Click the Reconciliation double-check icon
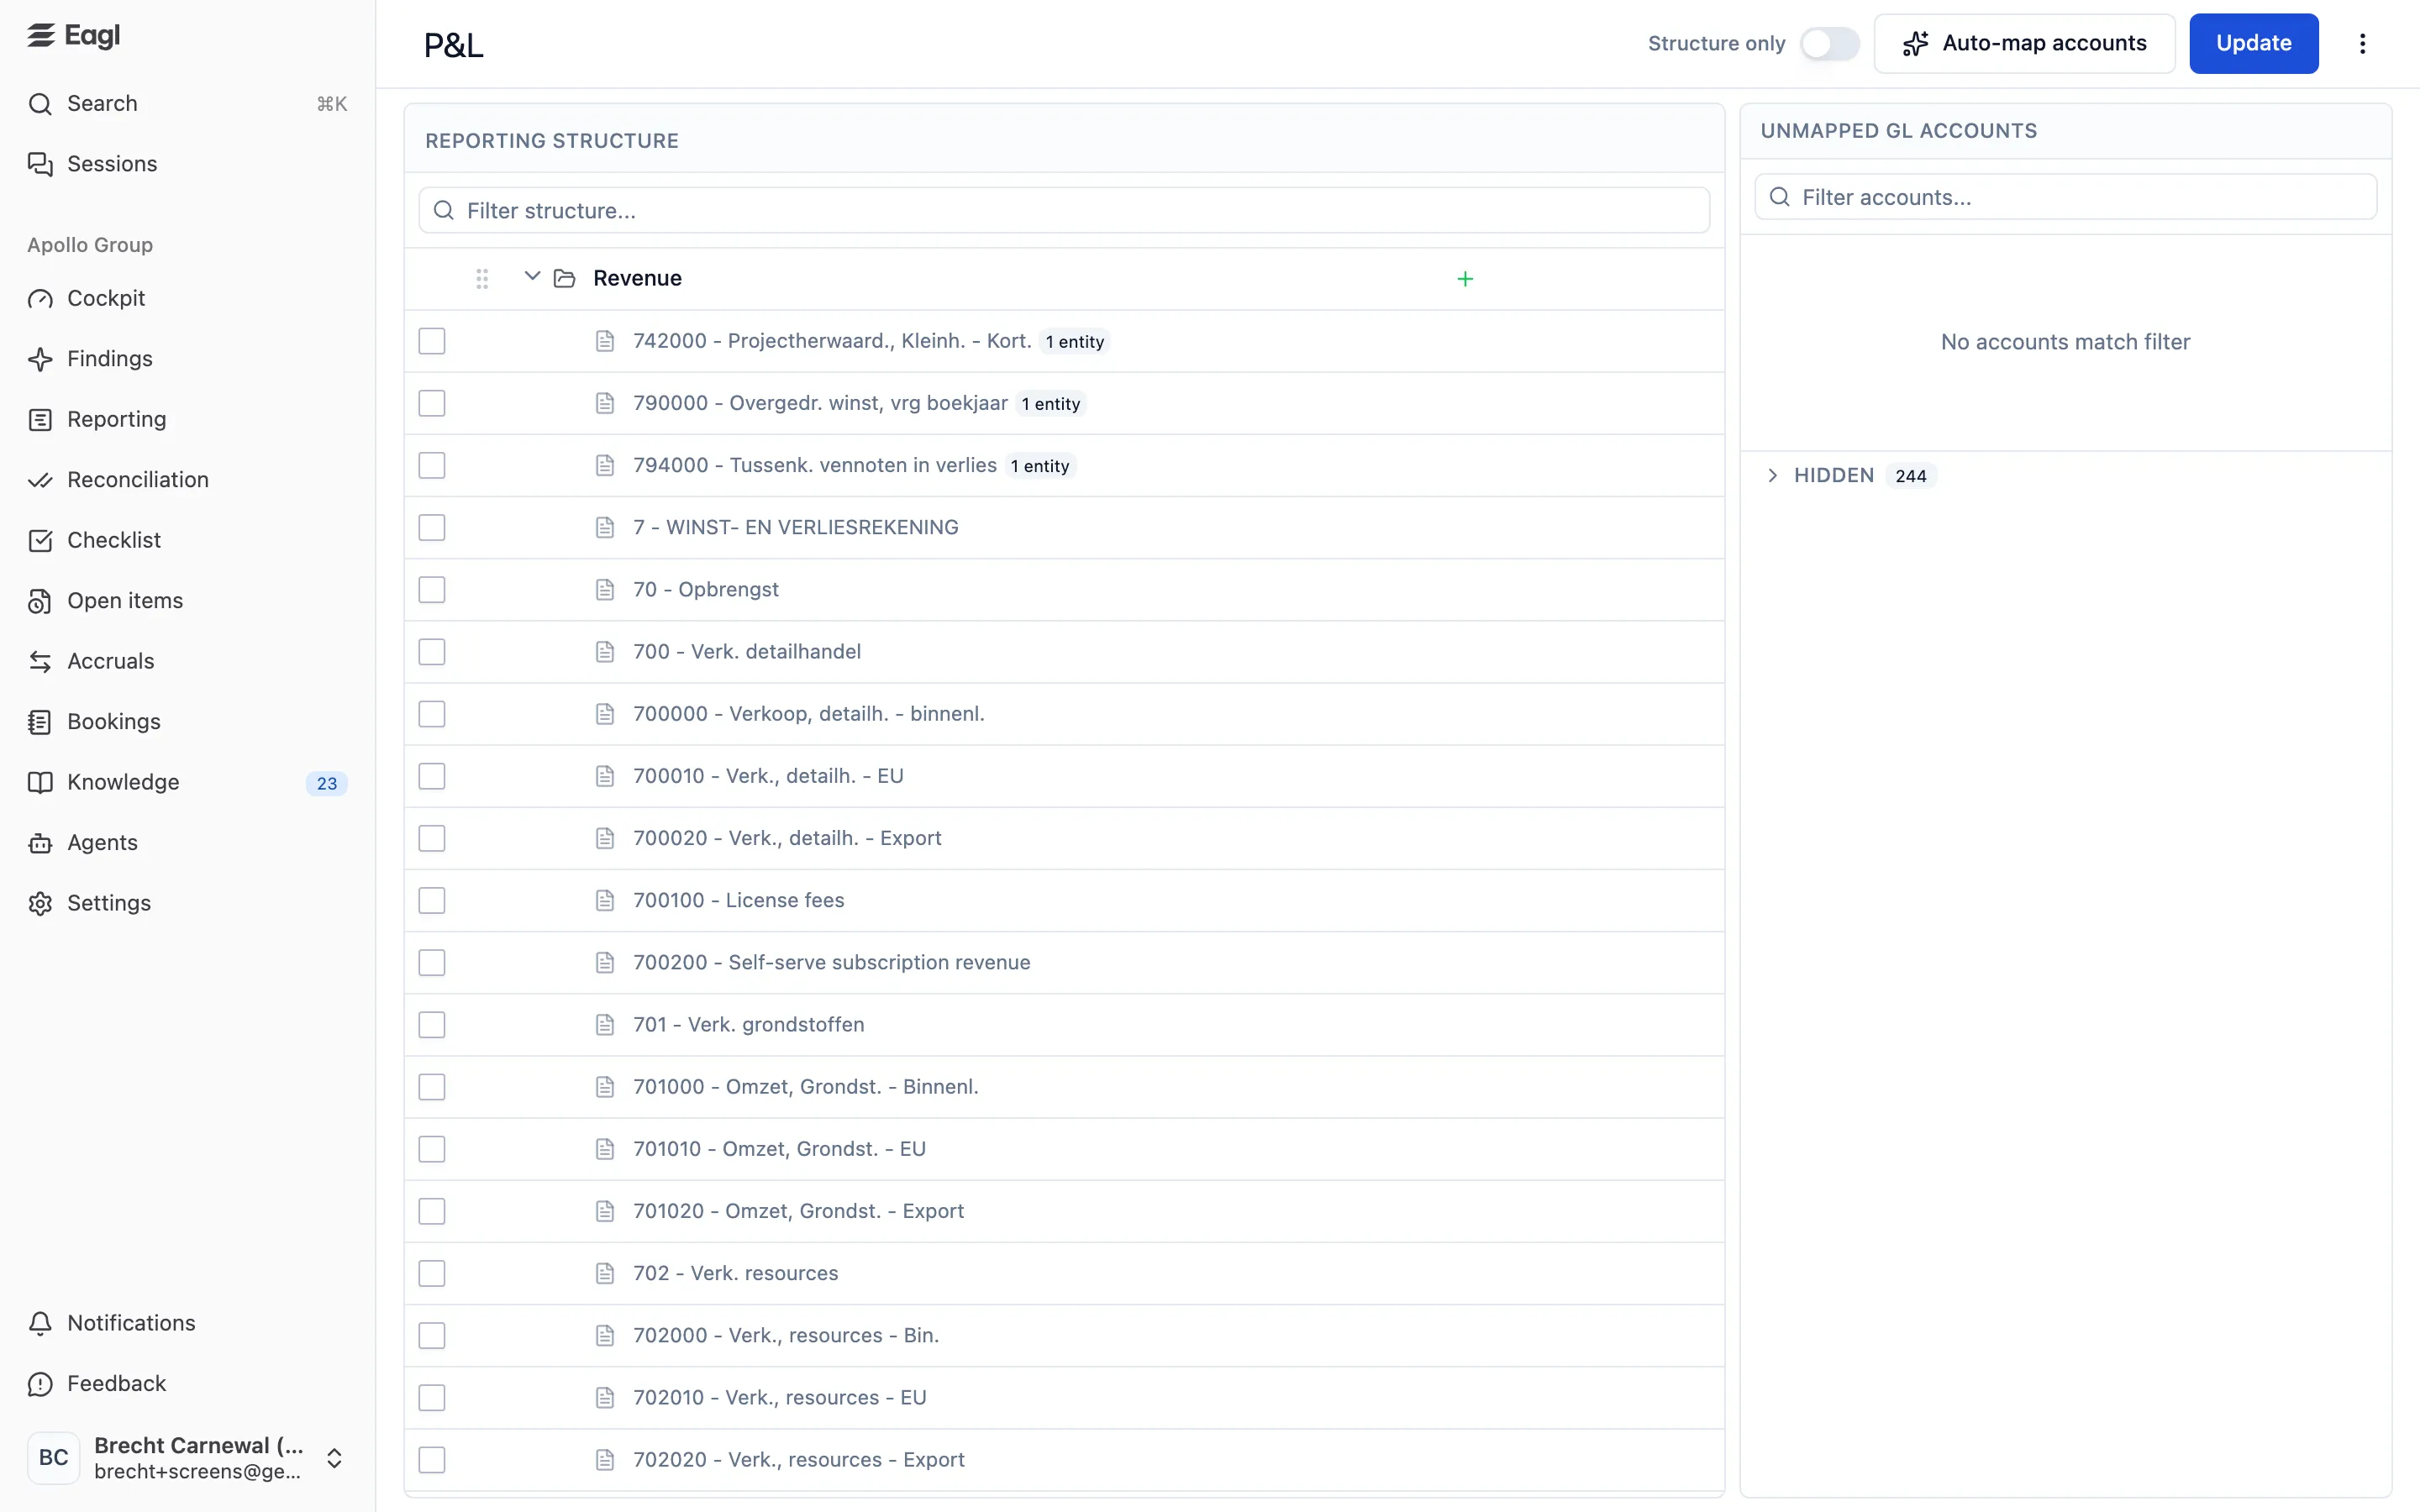The width and height of the screenshot is (2420, 1512). click(x=40, y=480)
